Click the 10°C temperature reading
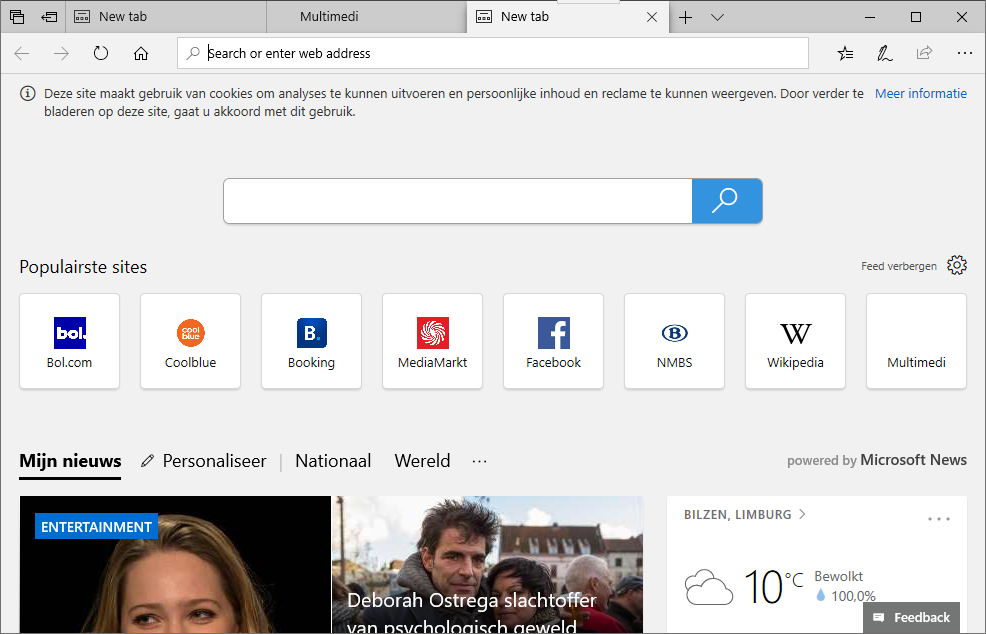The height and width of the screenshot is (634, 986). pos(773,587)
